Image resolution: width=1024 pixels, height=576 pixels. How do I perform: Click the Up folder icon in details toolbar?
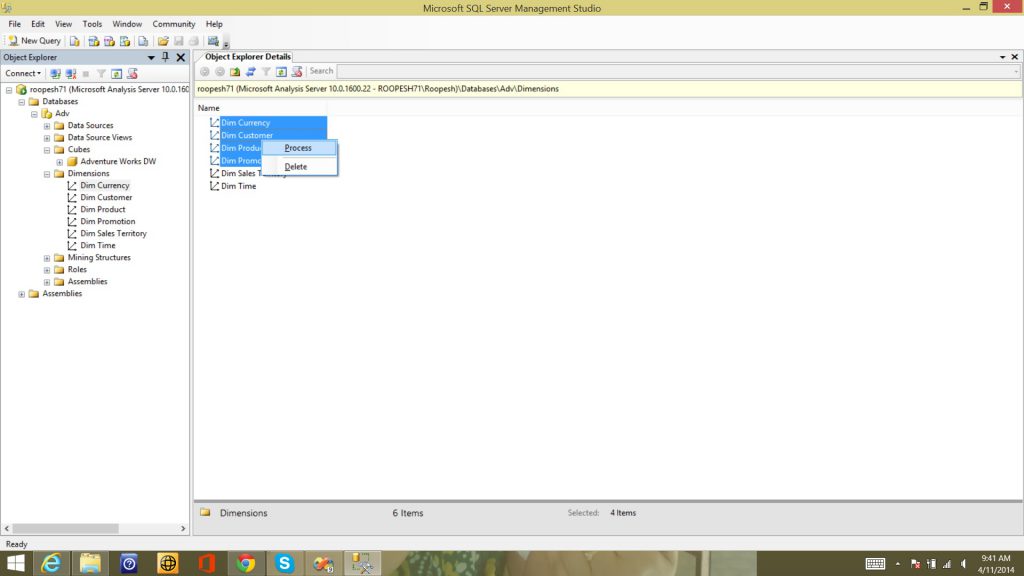tap(235, 72)
